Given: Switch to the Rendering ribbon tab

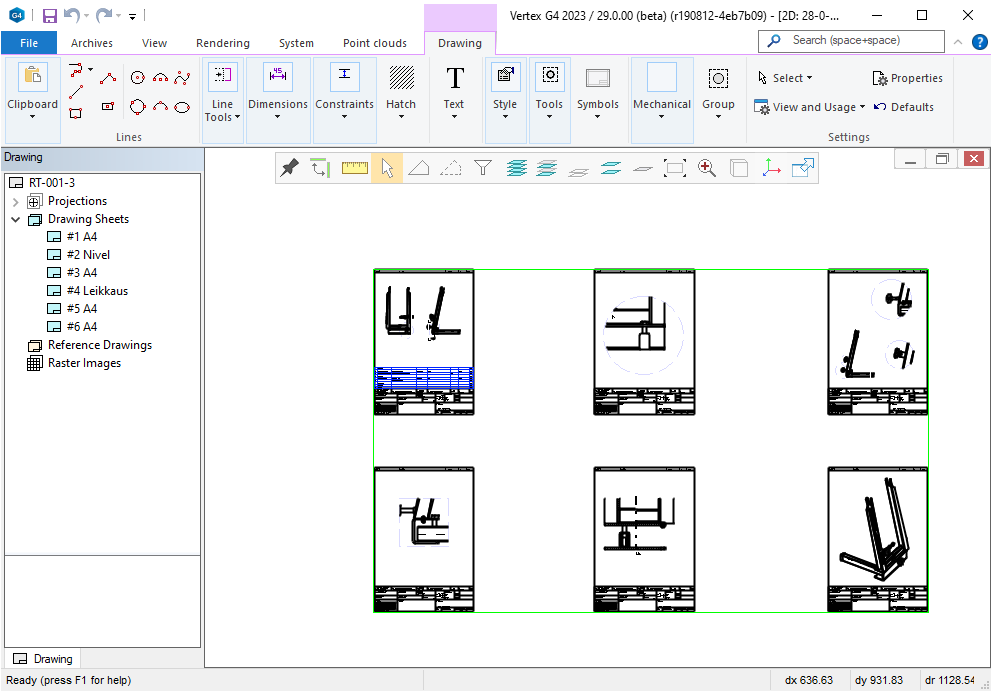Looking at the screenshot, I should click(x=222, y=43).
